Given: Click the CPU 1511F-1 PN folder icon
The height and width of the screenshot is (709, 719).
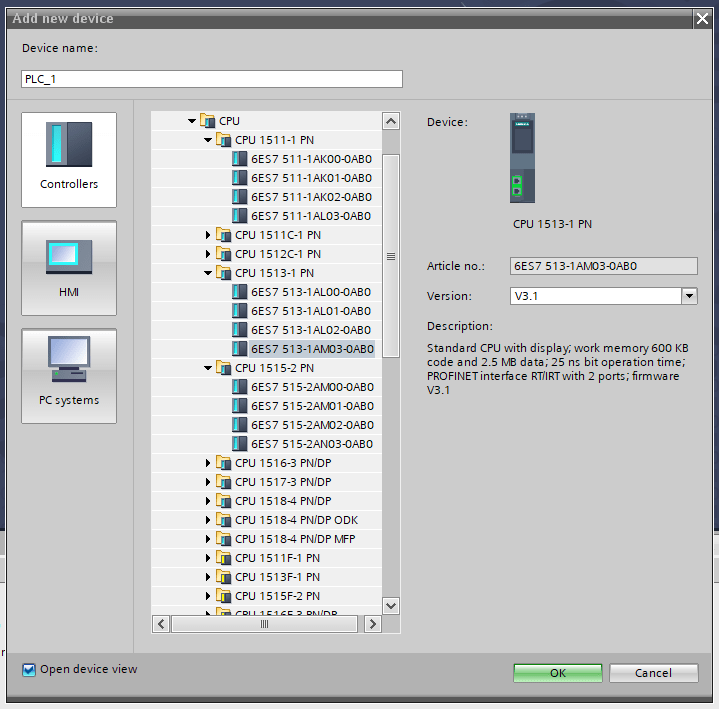Looking at the screenshot, I should tap(224, 558).
